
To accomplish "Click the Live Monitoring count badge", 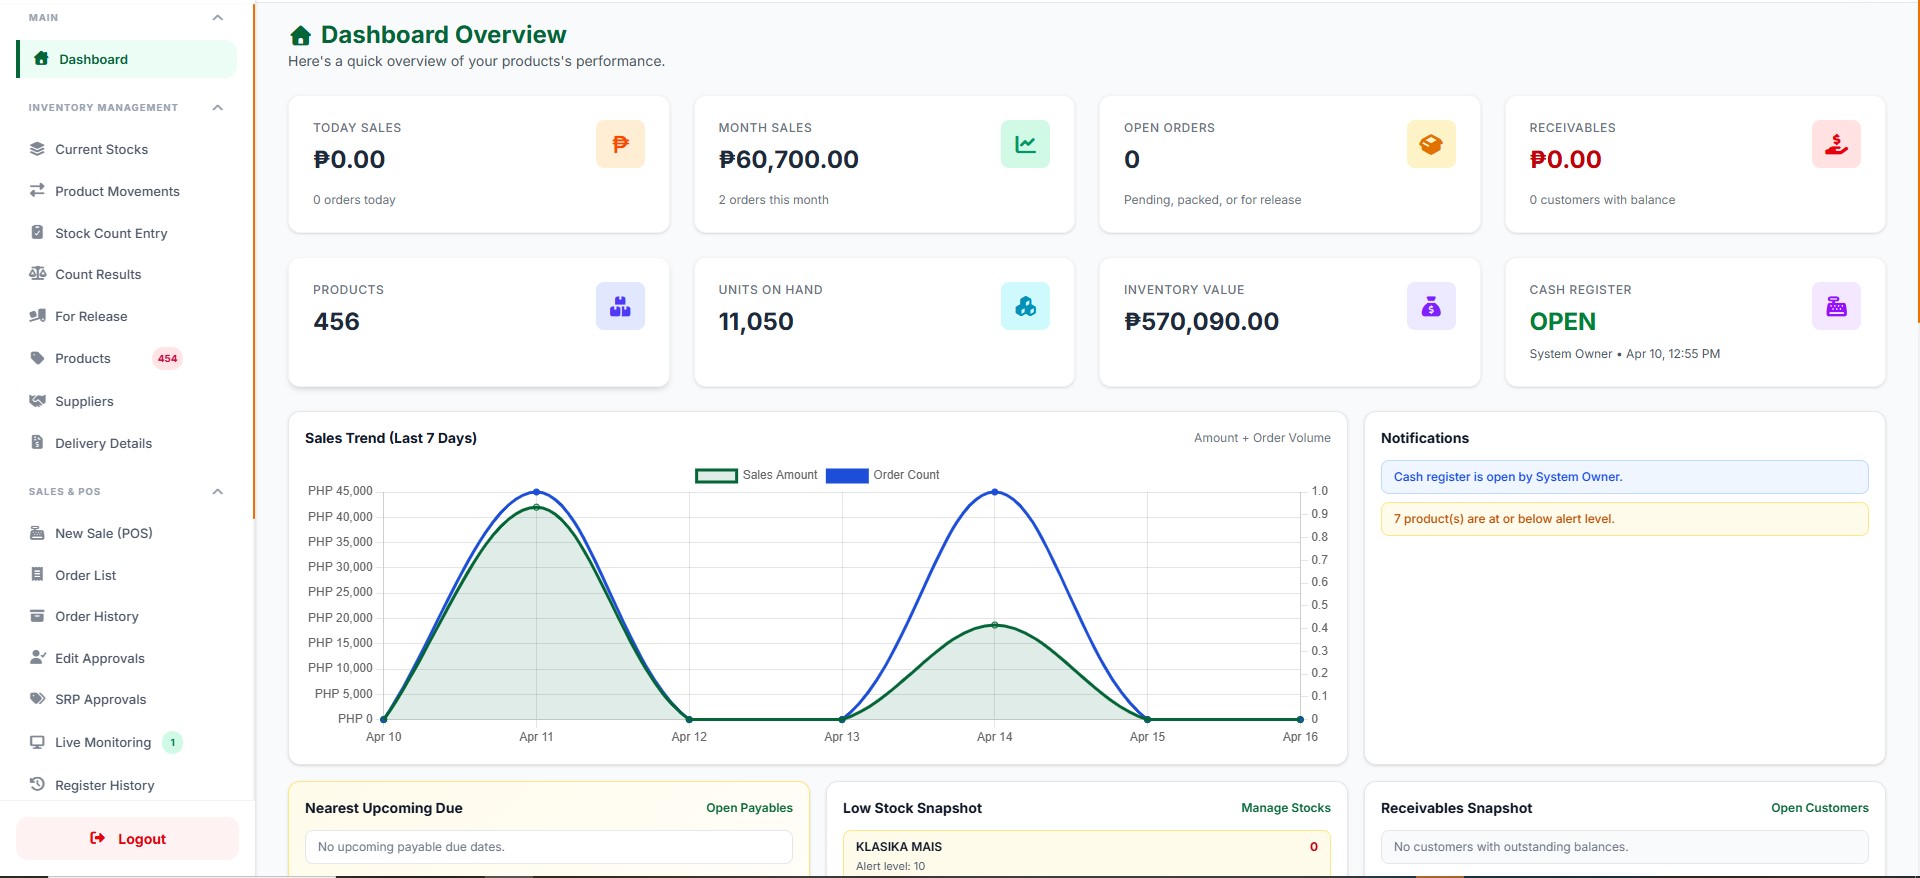I will click(x=173, y=742).
